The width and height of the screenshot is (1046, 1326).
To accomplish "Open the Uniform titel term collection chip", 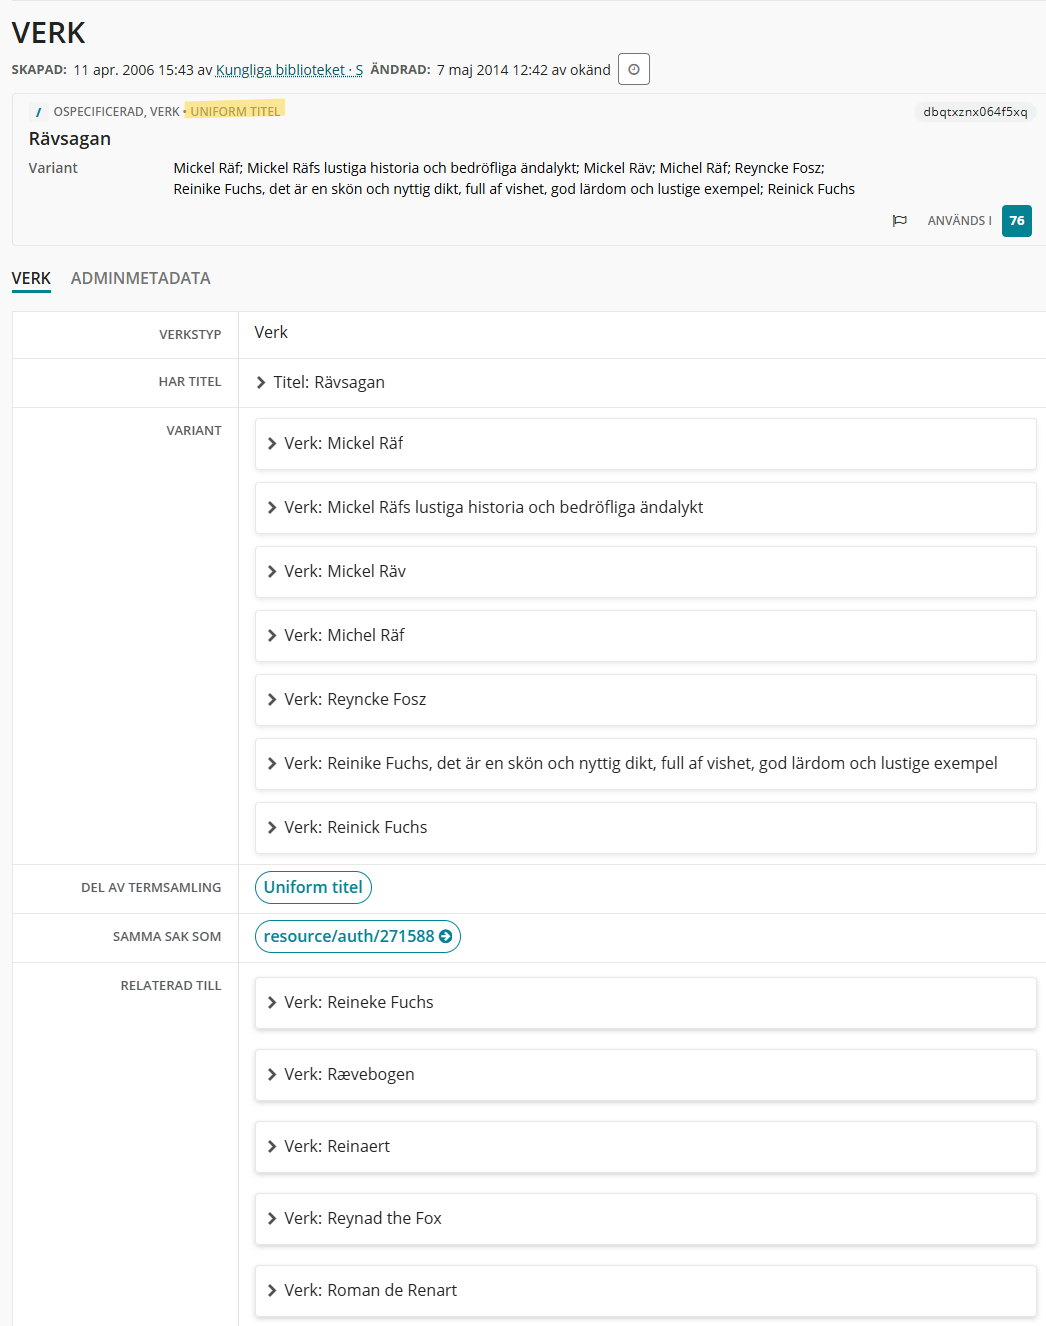I will coord(313,888).
